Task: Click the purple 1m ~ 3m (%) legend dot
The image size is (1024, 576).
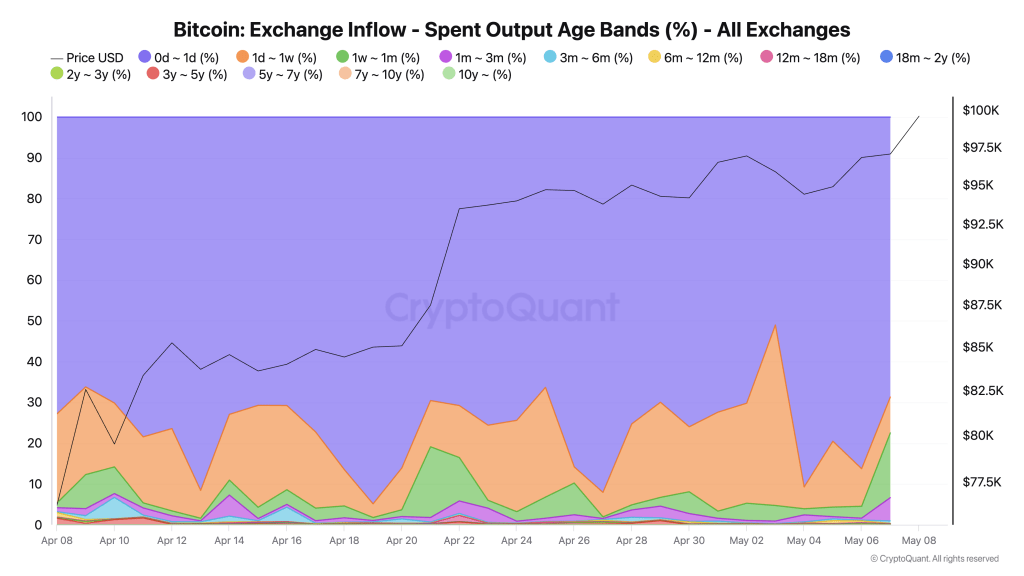Action: pos(446,57)
